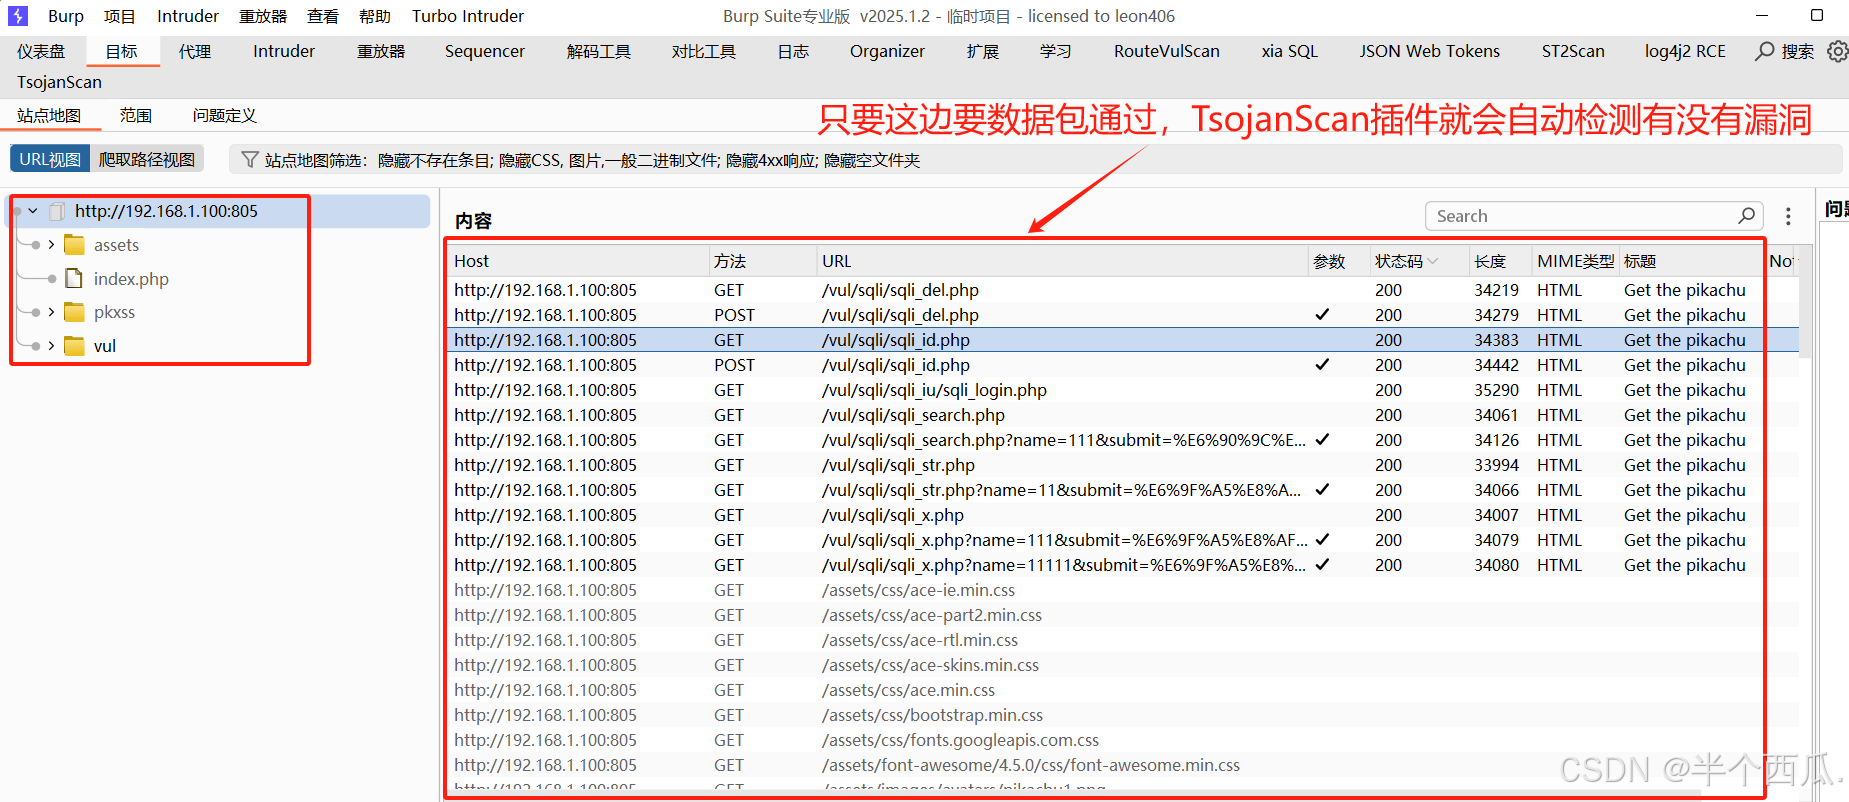Sort by the 状态码 column header
This screenshot has height=802, width=1849.
[1417, 261]
